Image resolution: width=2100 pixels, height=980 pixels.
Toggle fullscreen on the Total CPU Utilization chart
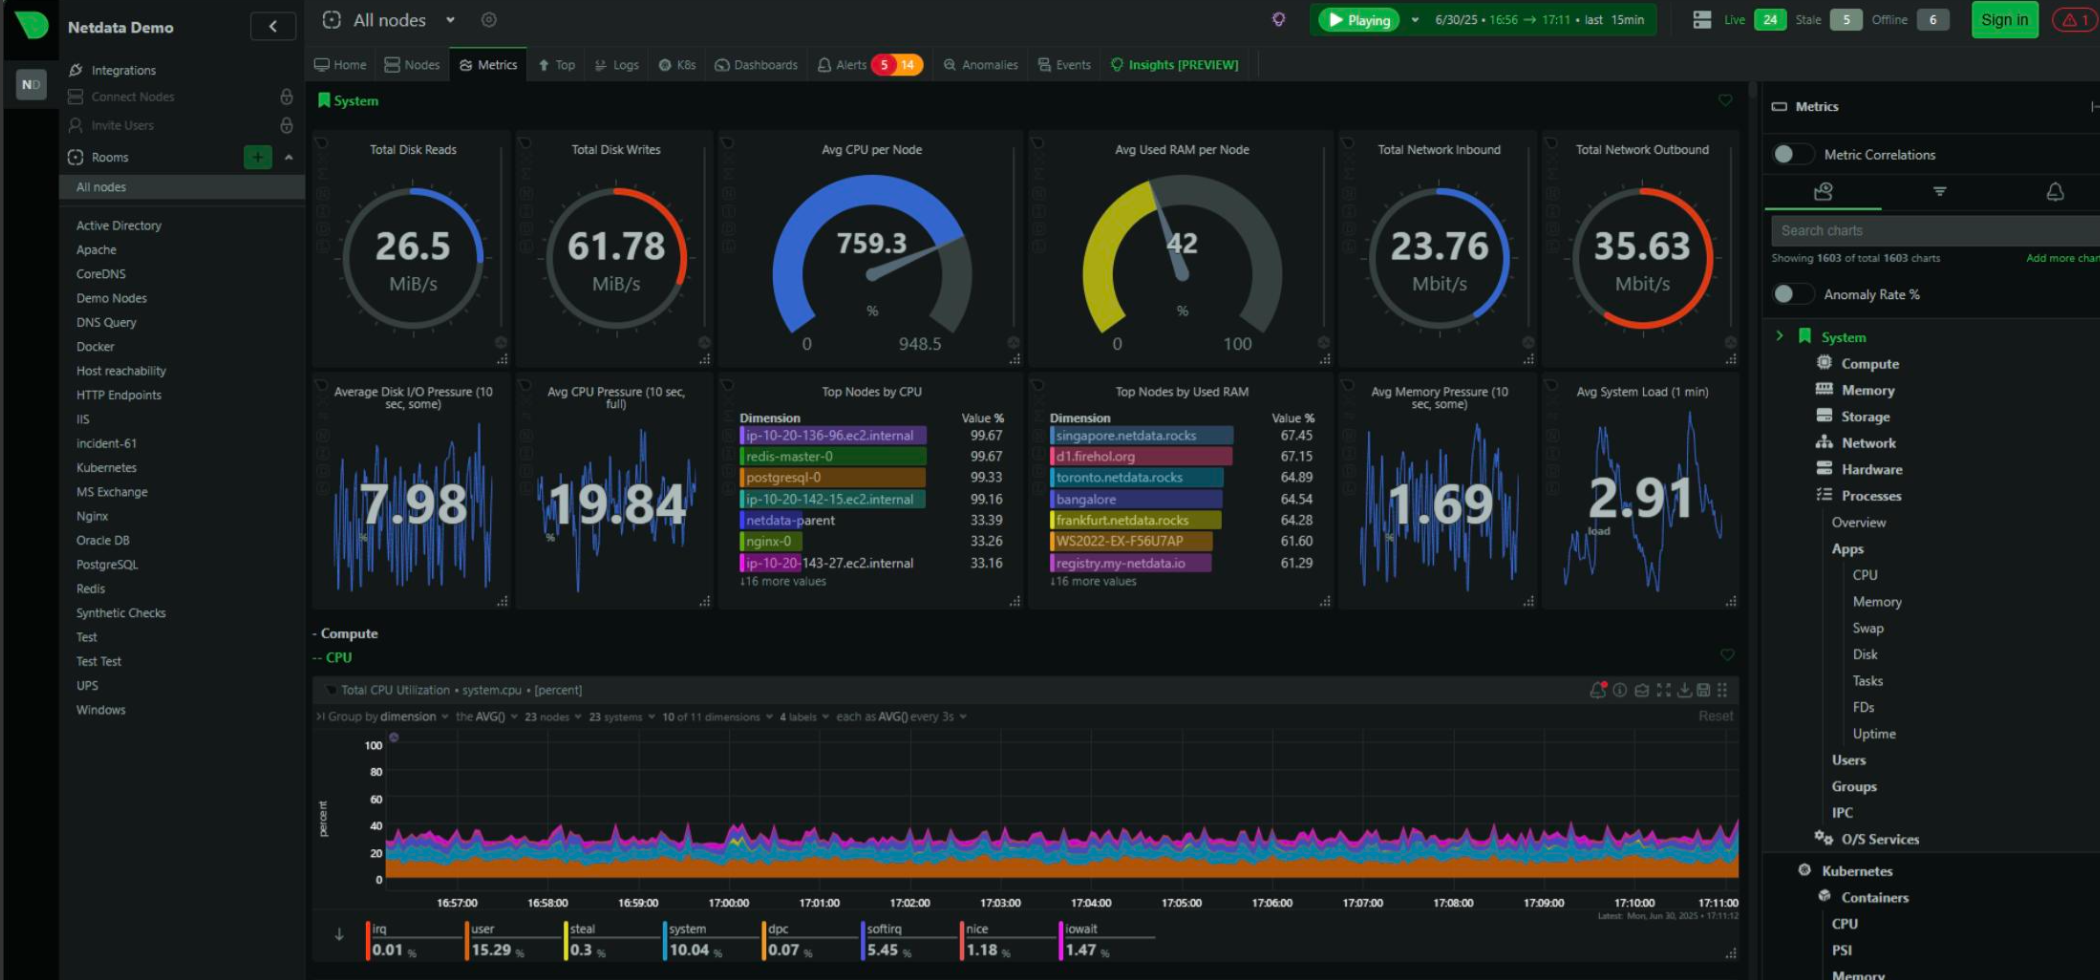[x=1663, y=690]
